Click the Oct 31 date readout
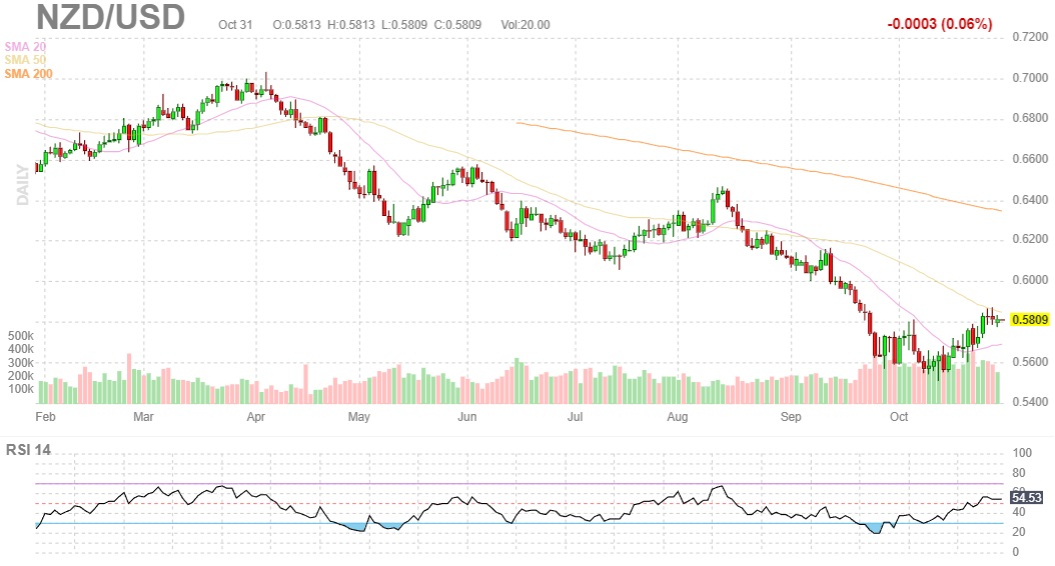This screenshot has width=1055, height=566. point(235,25)
